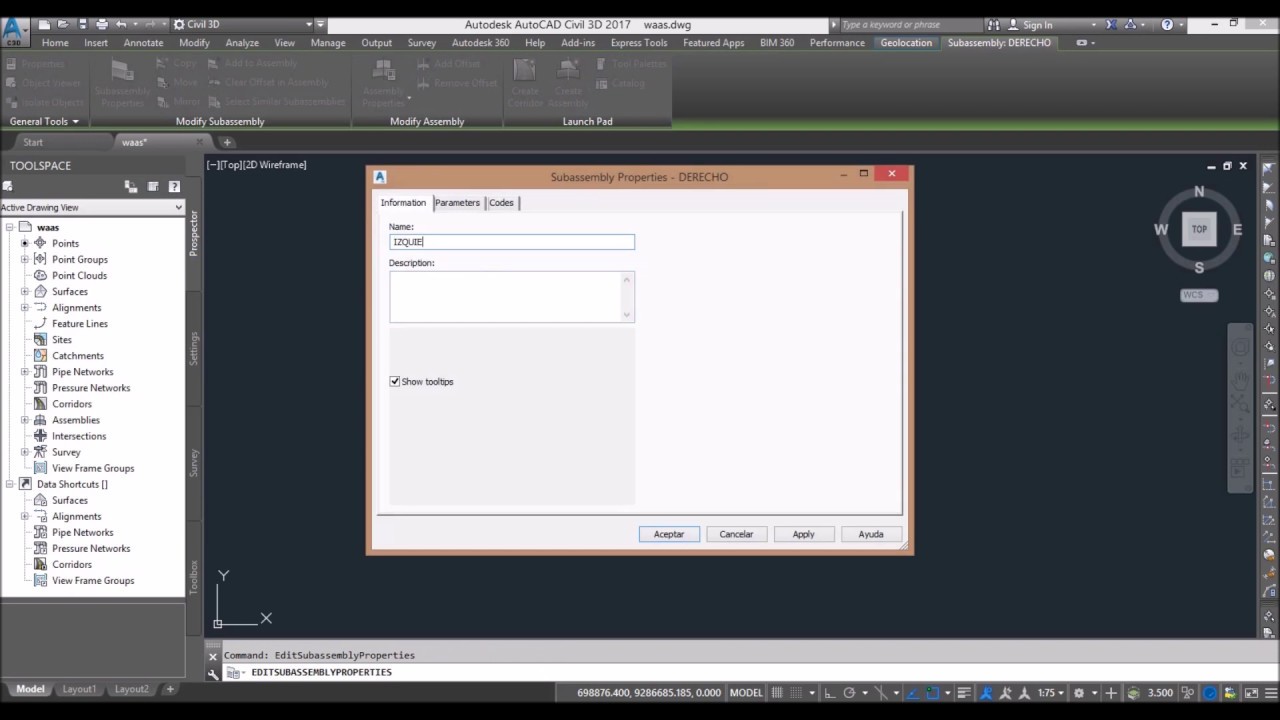This screenshot has width=1280, height=720.
Task: Select Corridors under waas in tree
Action: [x=71, y=404]
